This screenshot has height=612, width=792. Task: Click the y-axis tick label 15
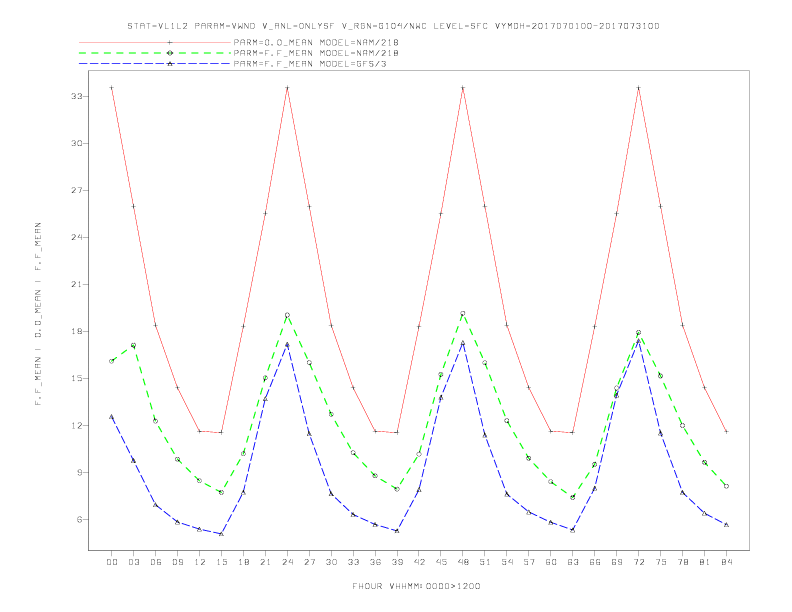click(x=77, y=378)
